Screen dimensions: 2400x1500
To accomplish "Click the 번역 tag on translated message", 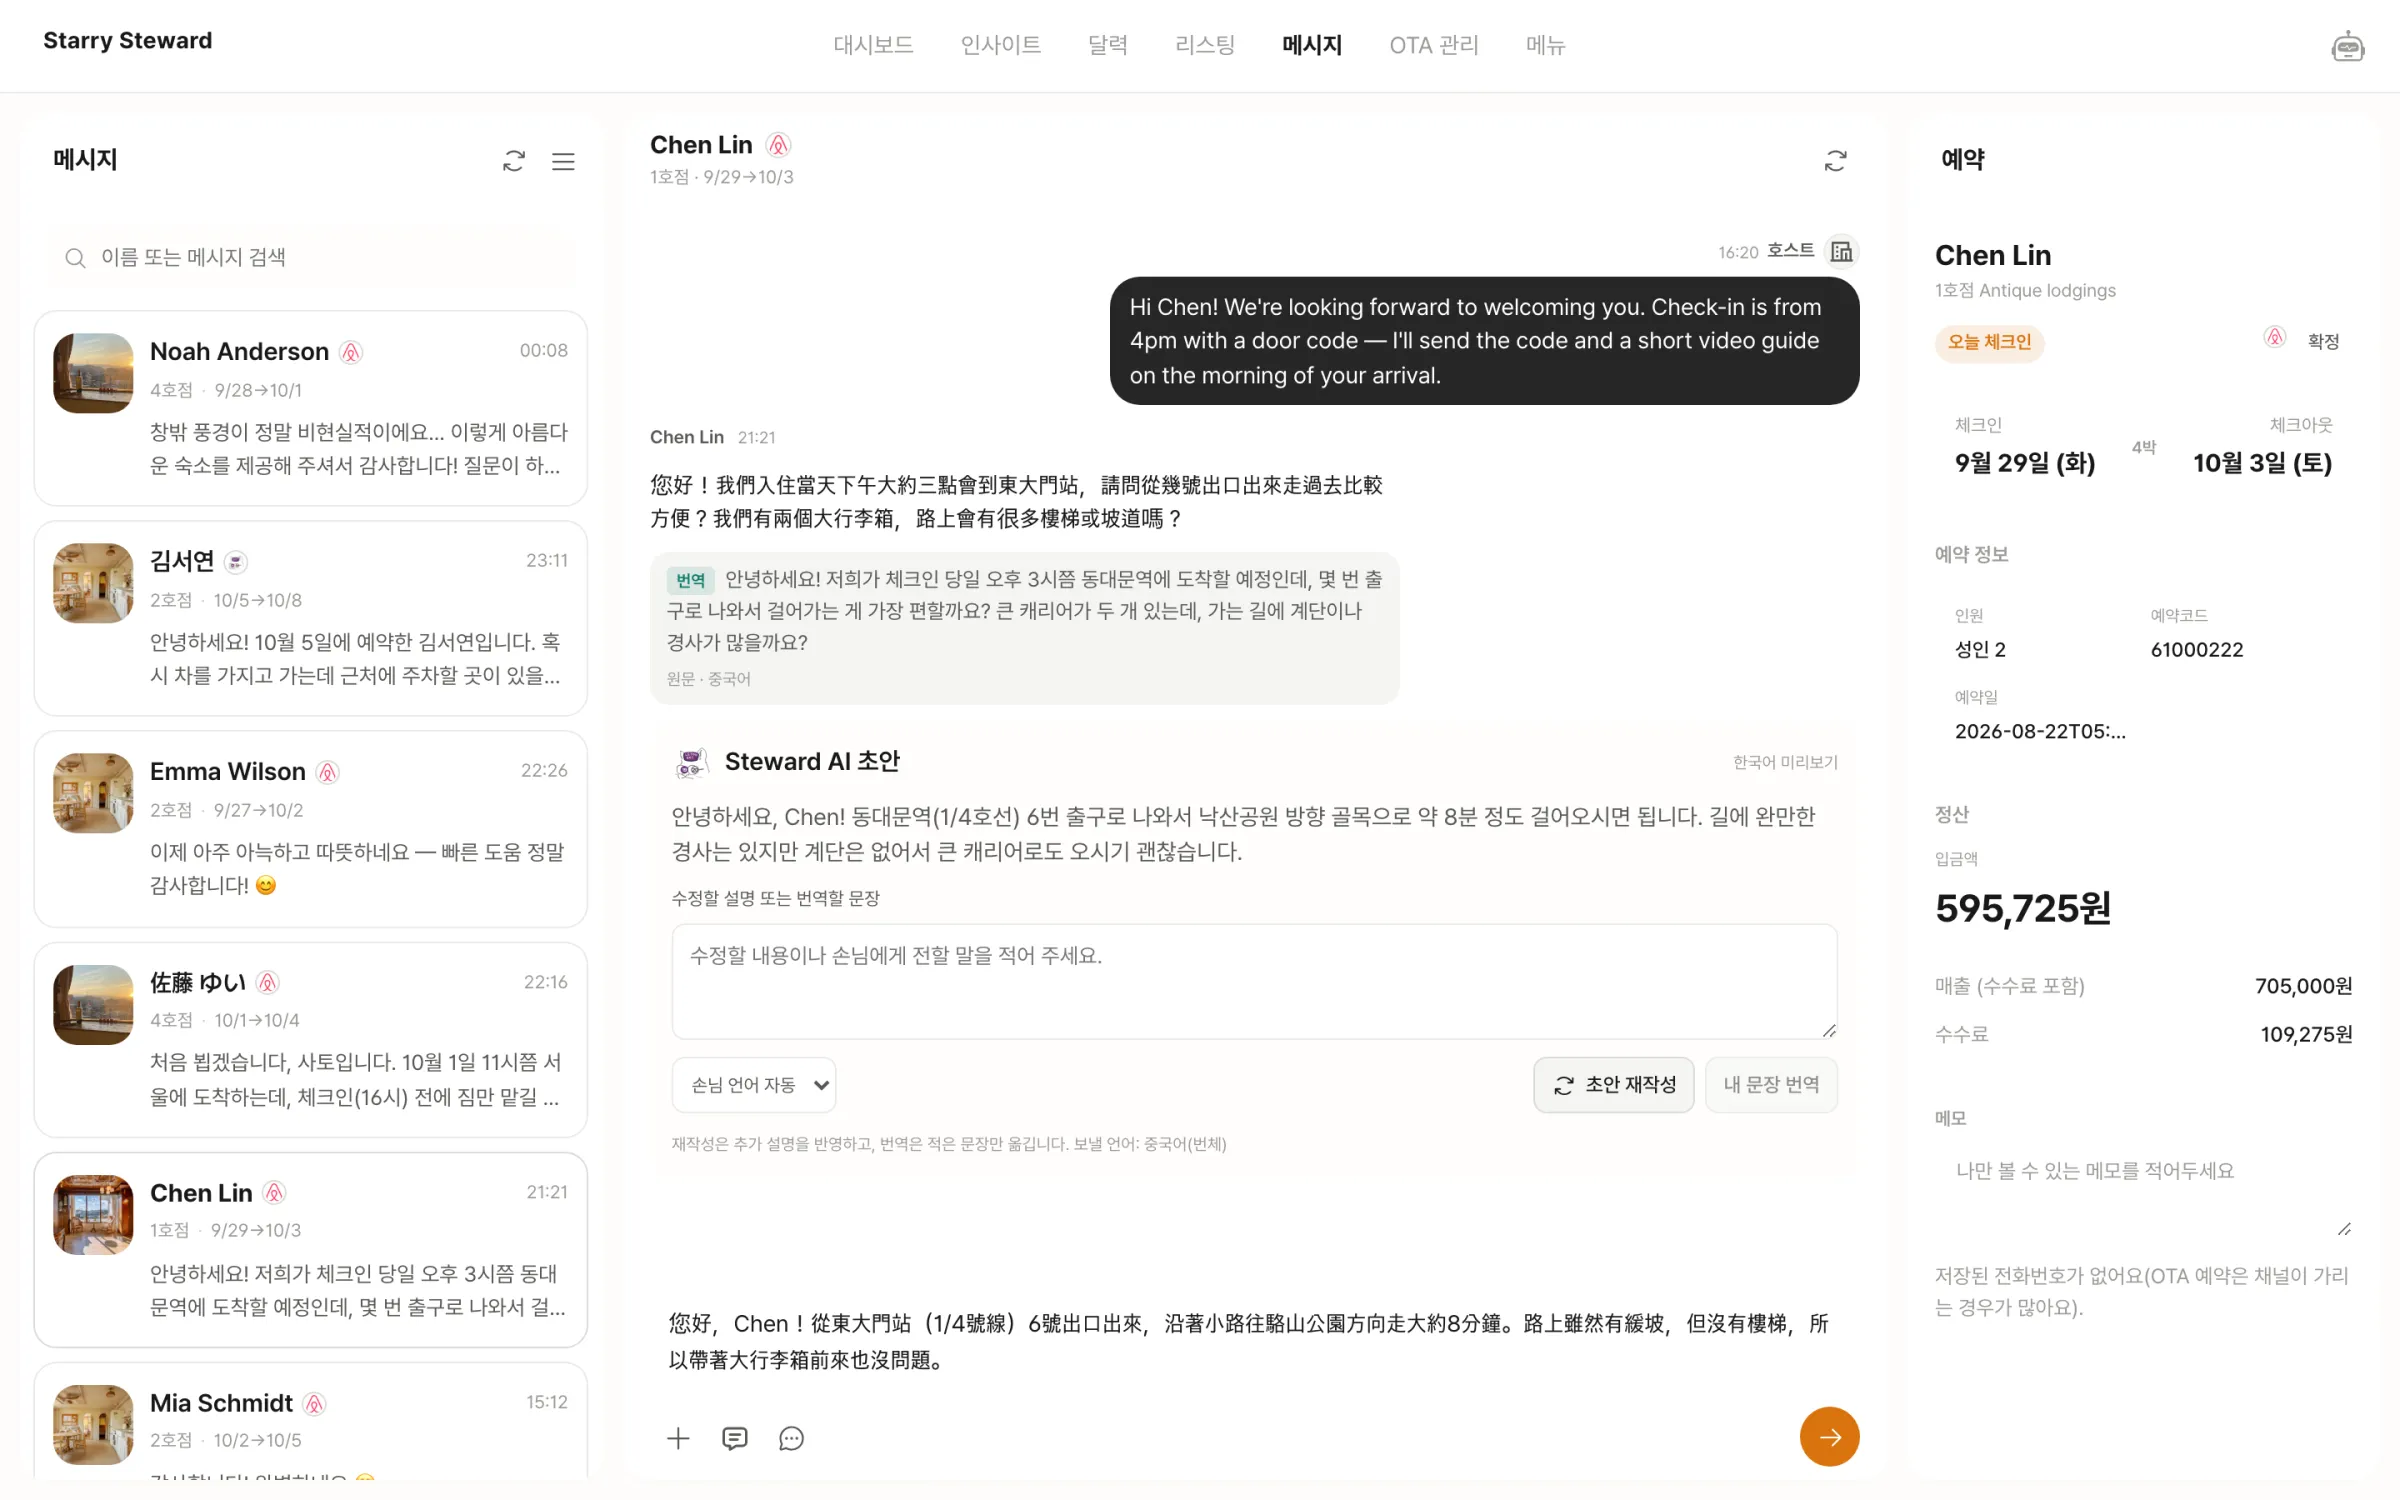I will coord(690,580).
